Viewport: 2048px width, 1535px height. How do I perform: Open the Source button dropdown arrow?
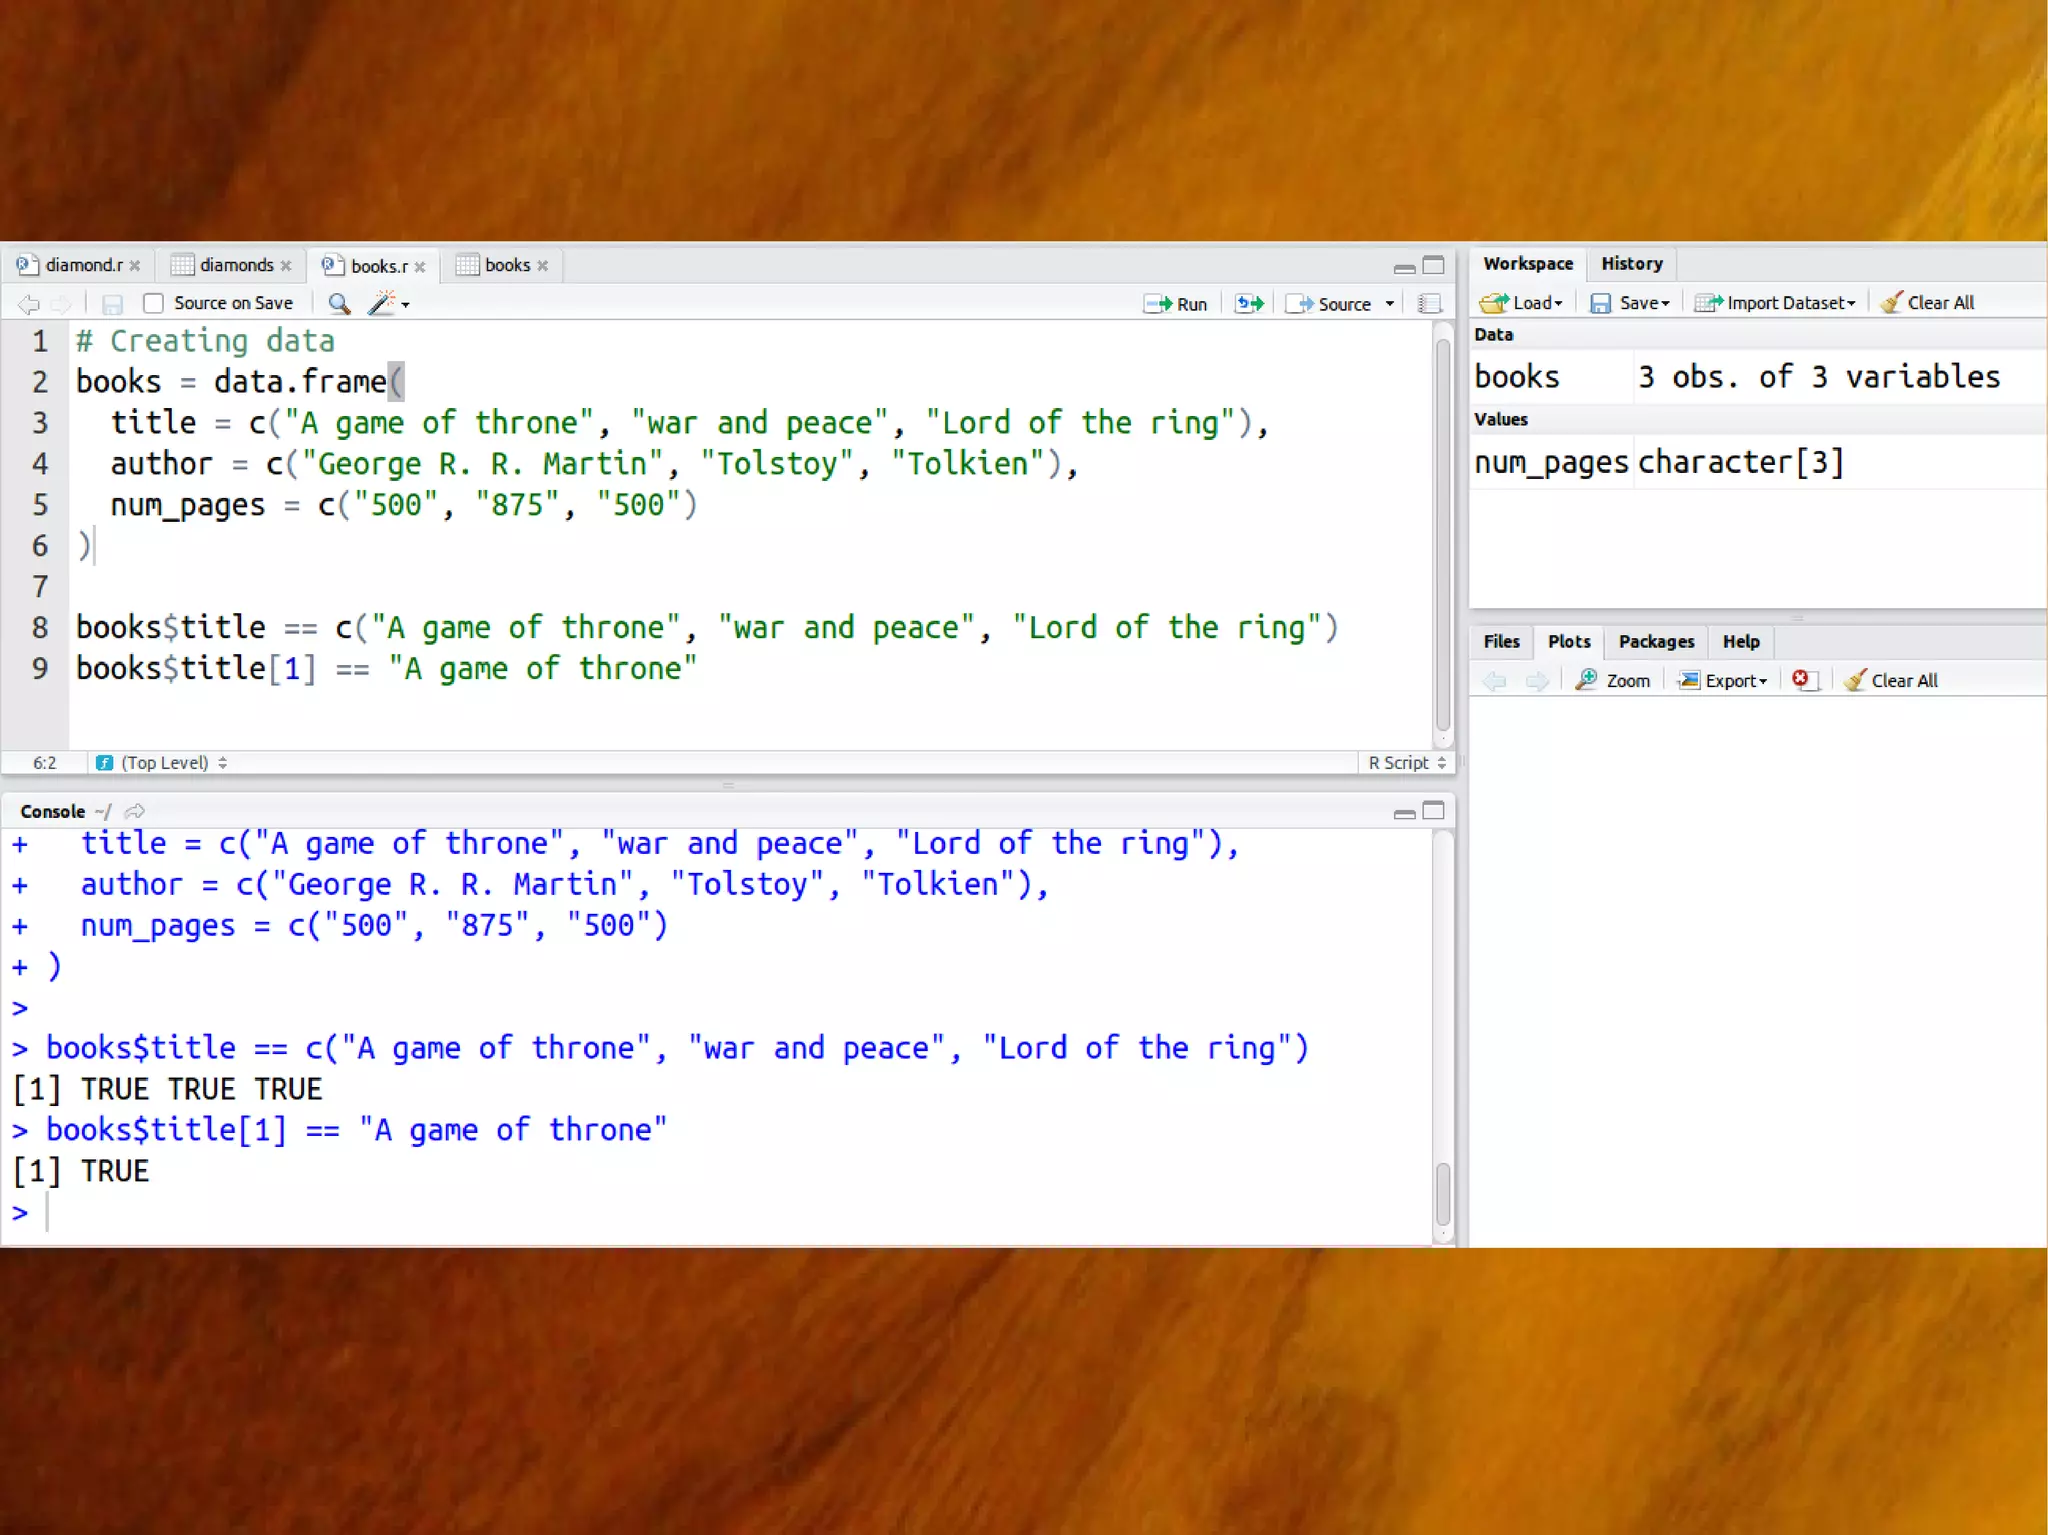pos(1390,303)
